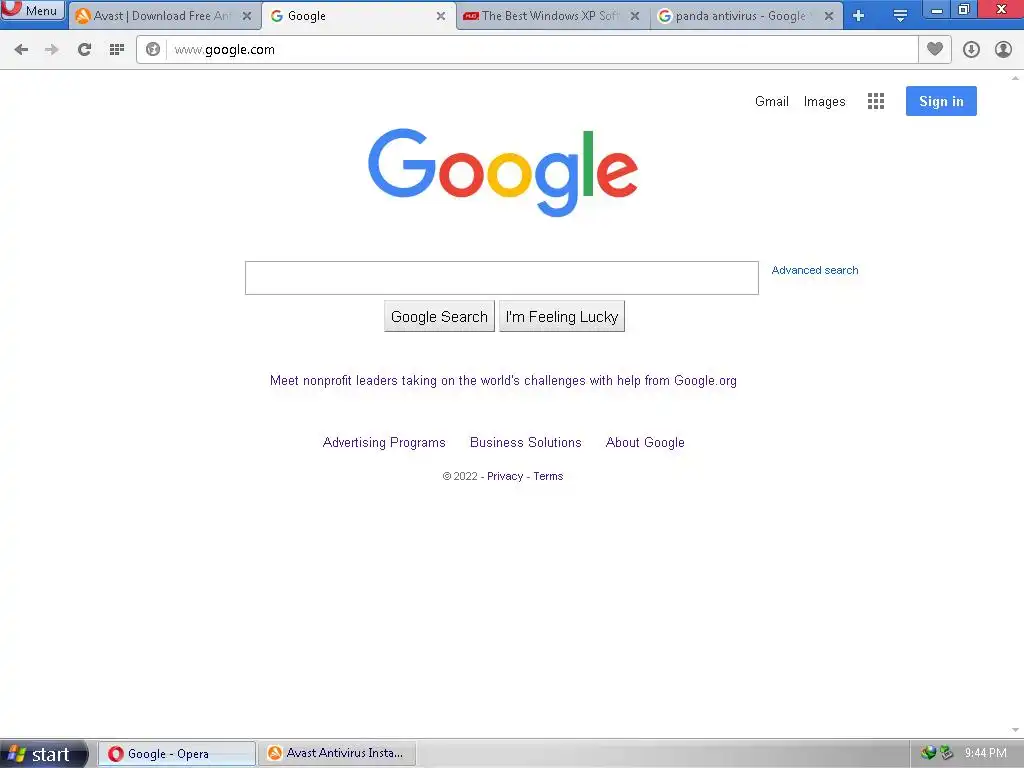Click the site info globe icon
Viewport: 1024px width, 768px height.
pyautogui.click(x=153, y=50)
